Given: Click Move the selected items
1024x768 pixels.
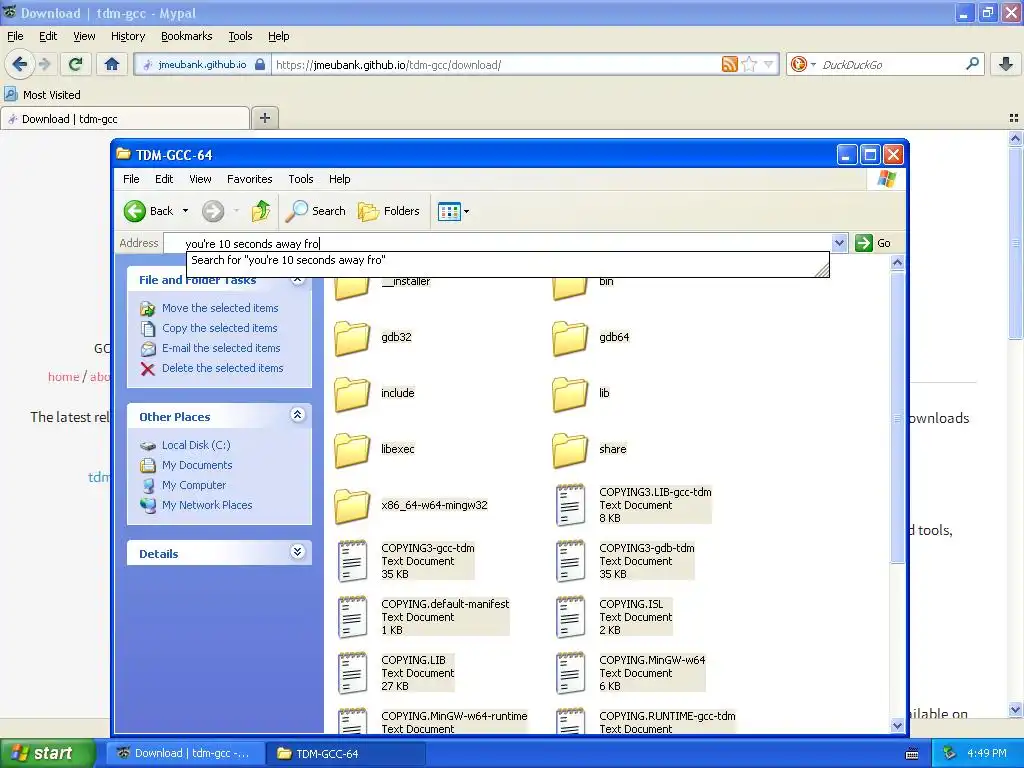Looking at the screenshot, I should click(x=220, y=308).
